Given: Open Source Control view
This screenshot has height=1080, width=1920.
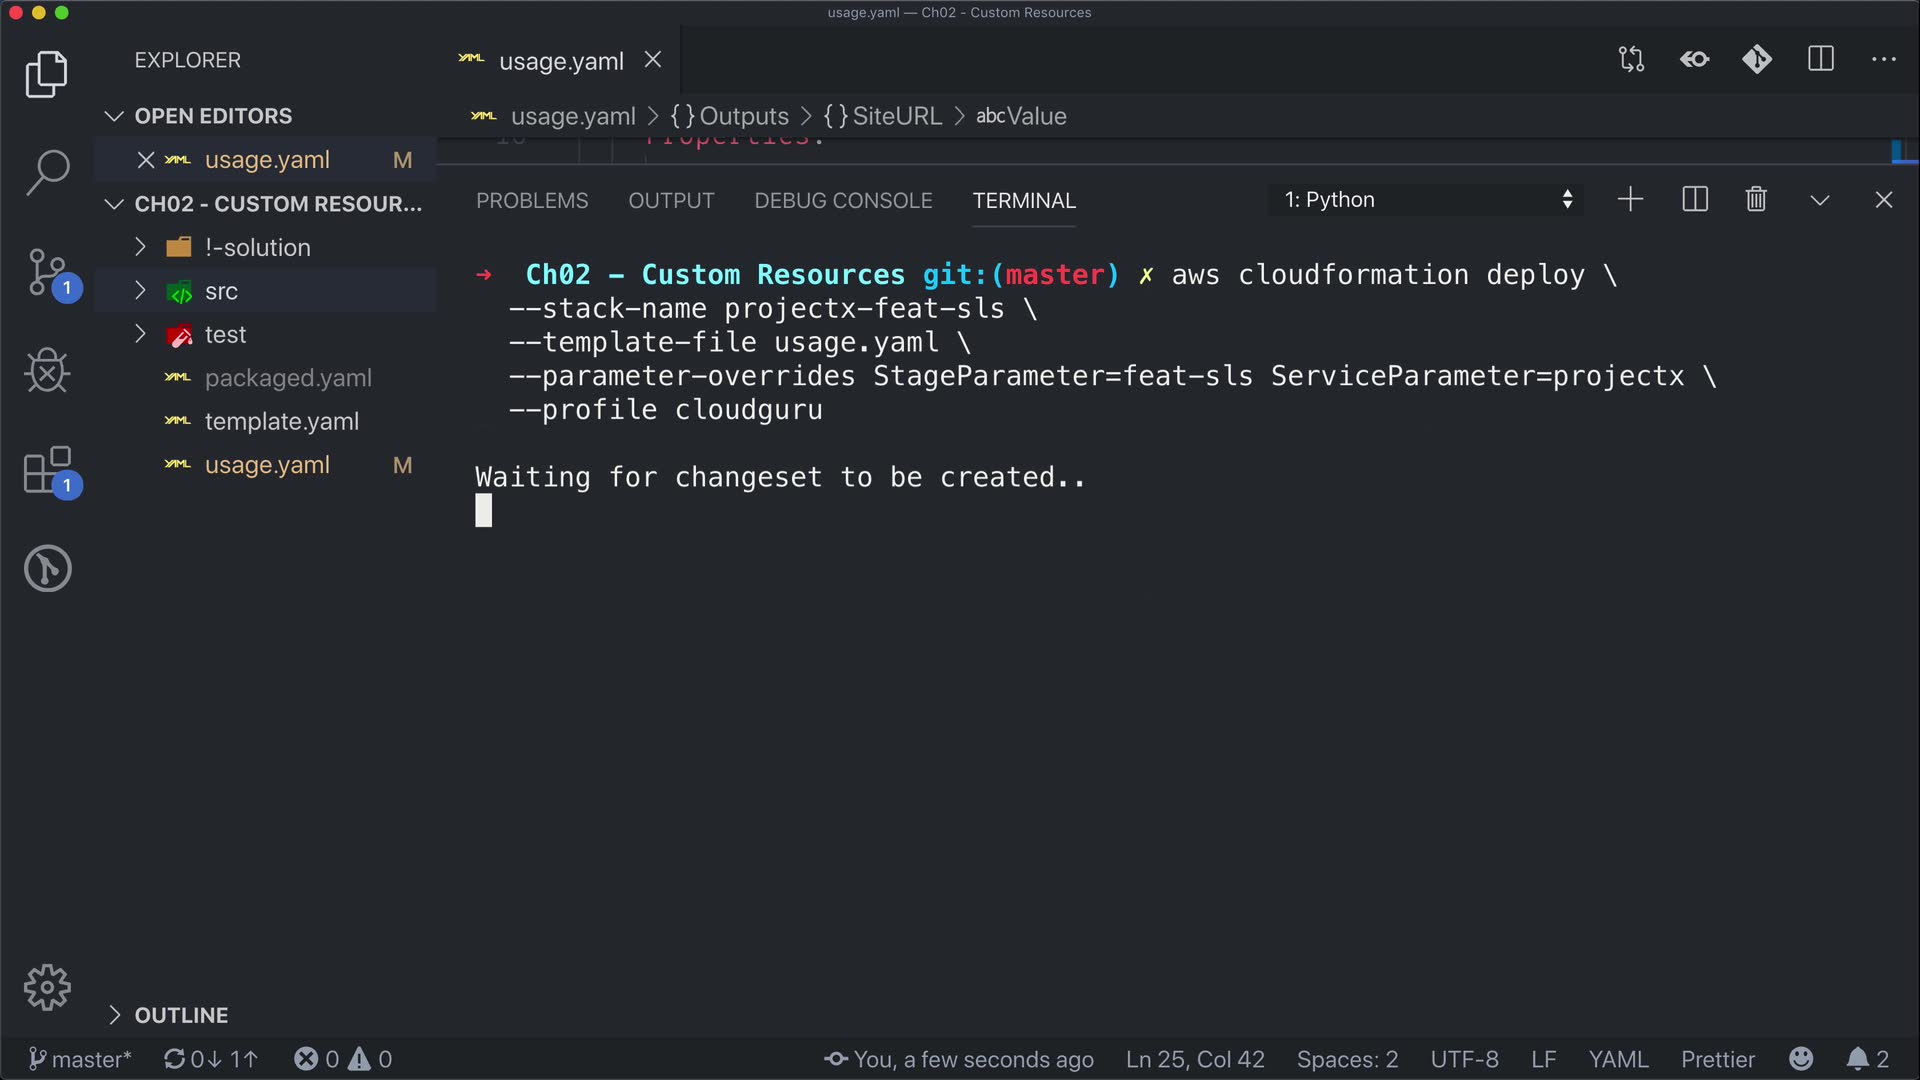Looking at the screenshot, I should (47, 272).
